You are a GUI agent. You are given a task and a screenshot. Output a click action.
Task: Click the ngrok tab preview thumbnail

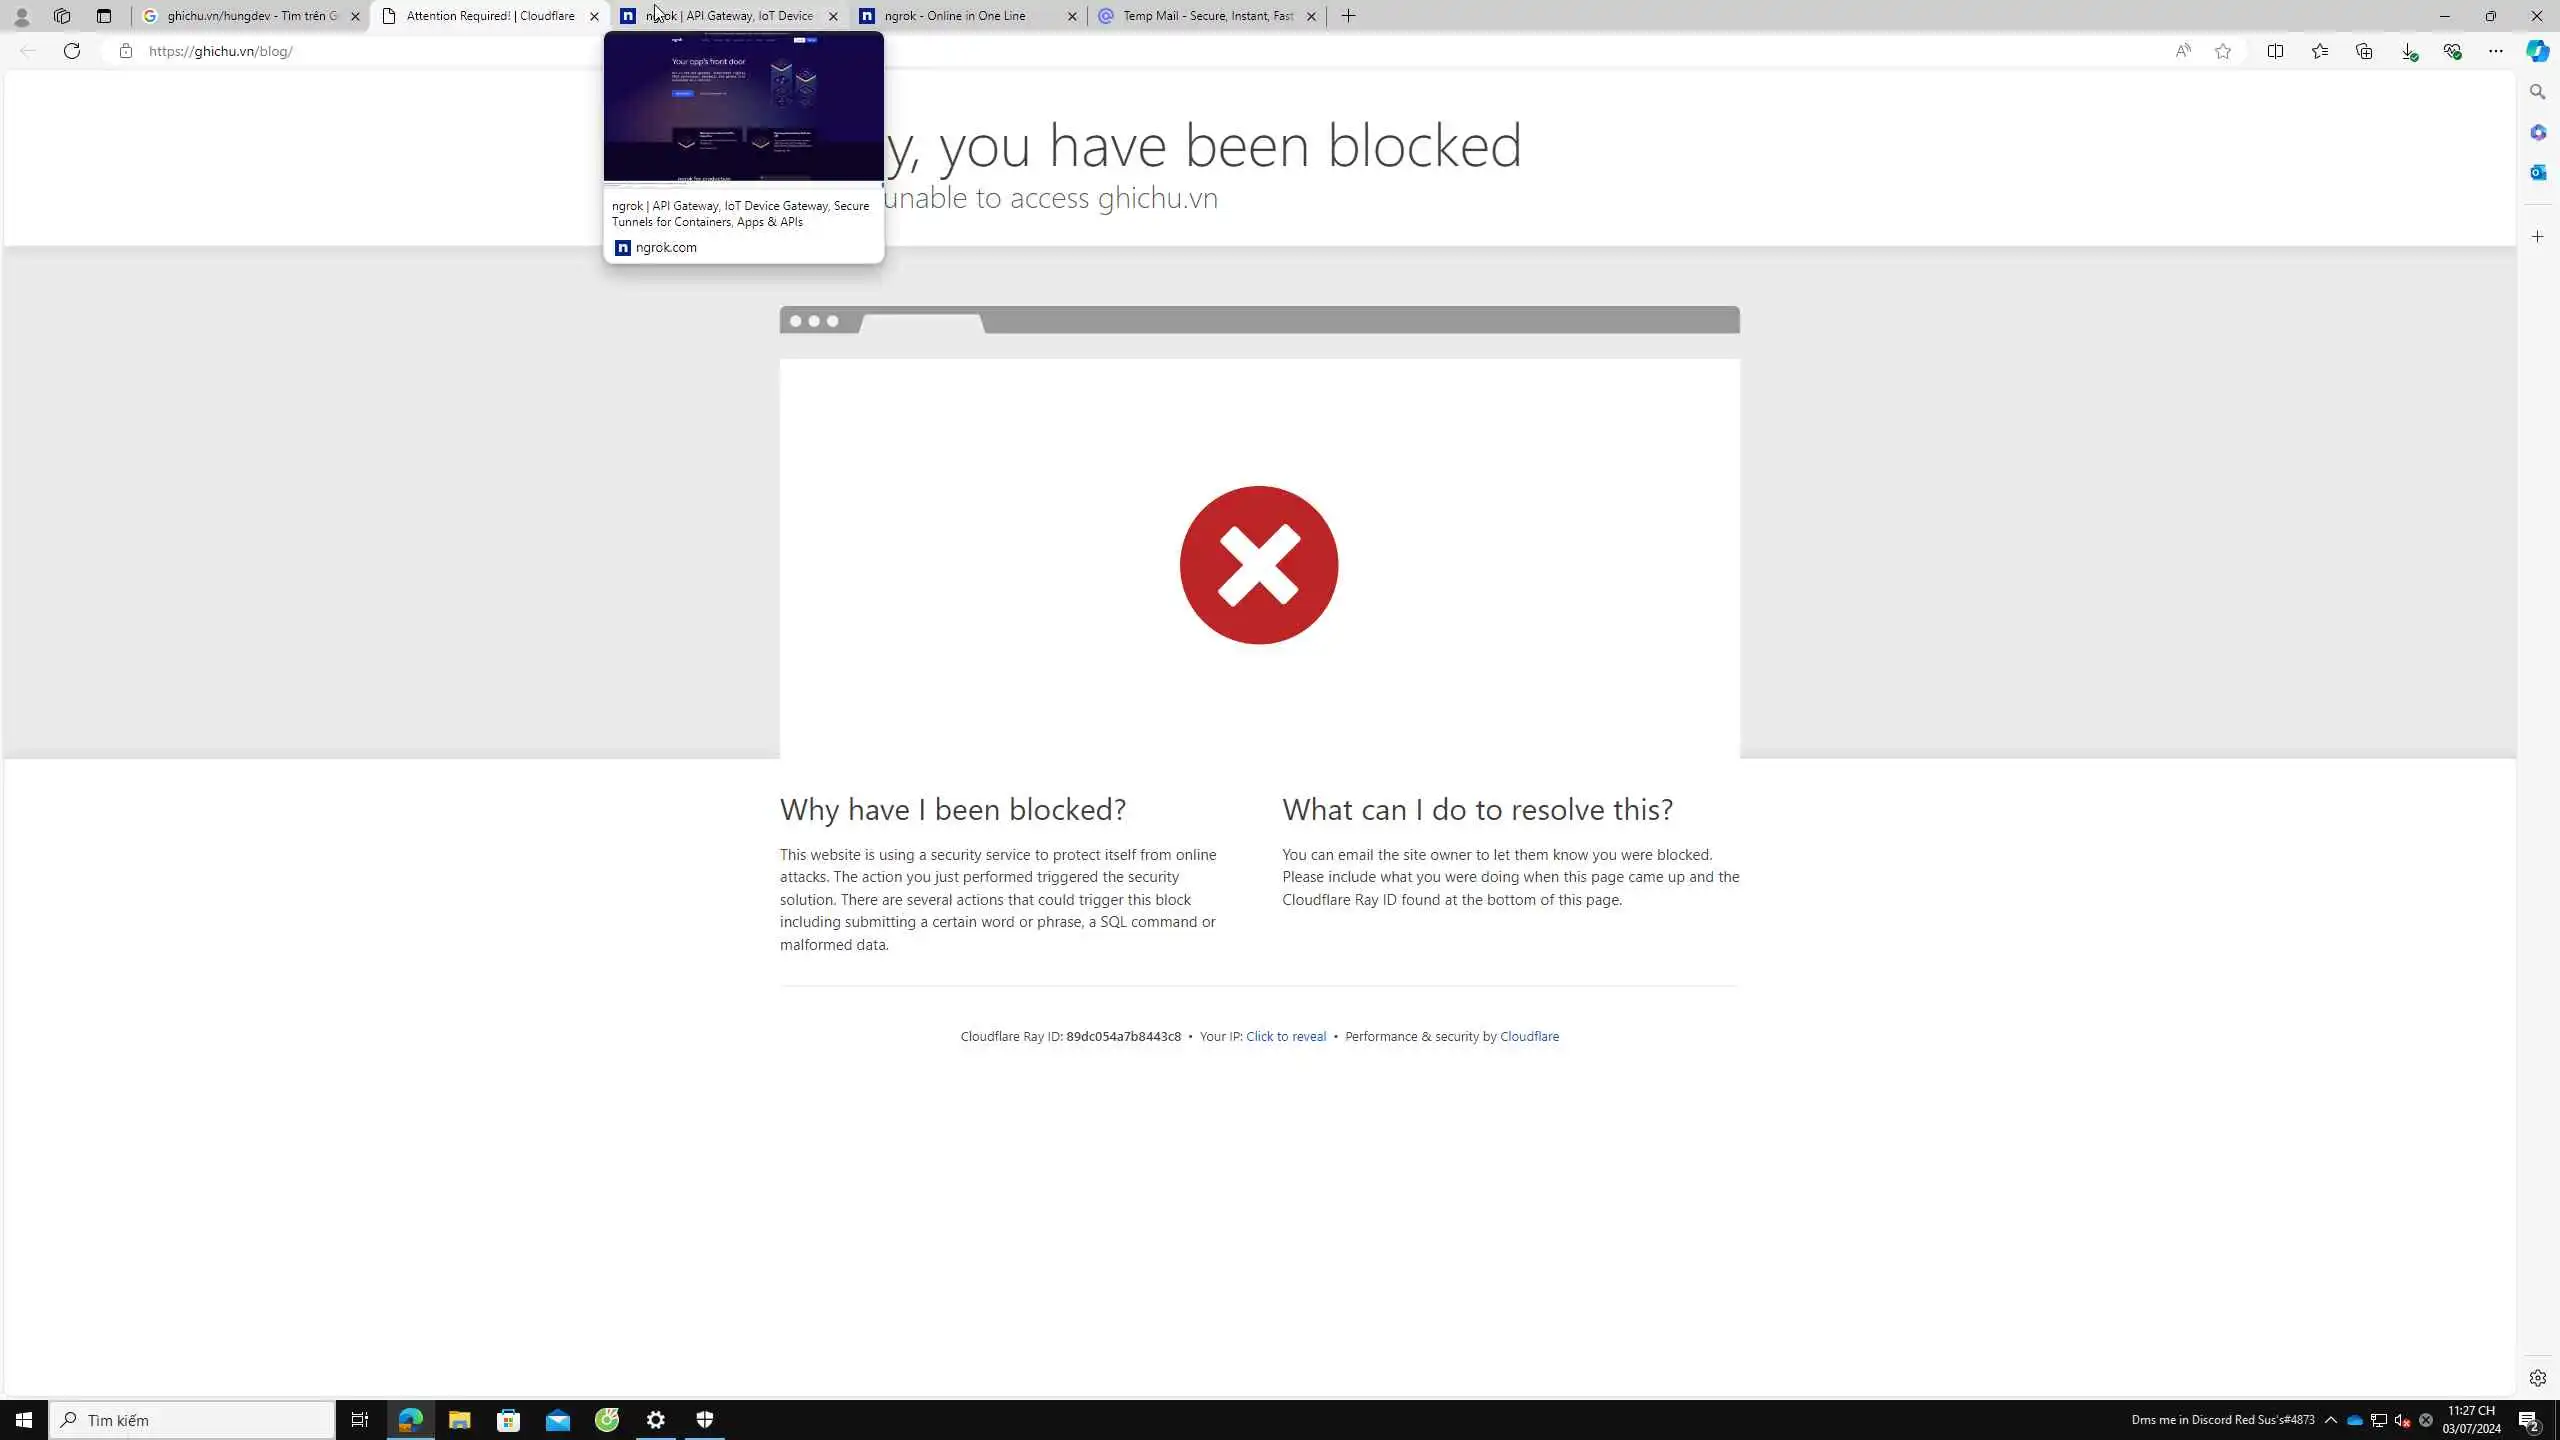tap(743, 106)
